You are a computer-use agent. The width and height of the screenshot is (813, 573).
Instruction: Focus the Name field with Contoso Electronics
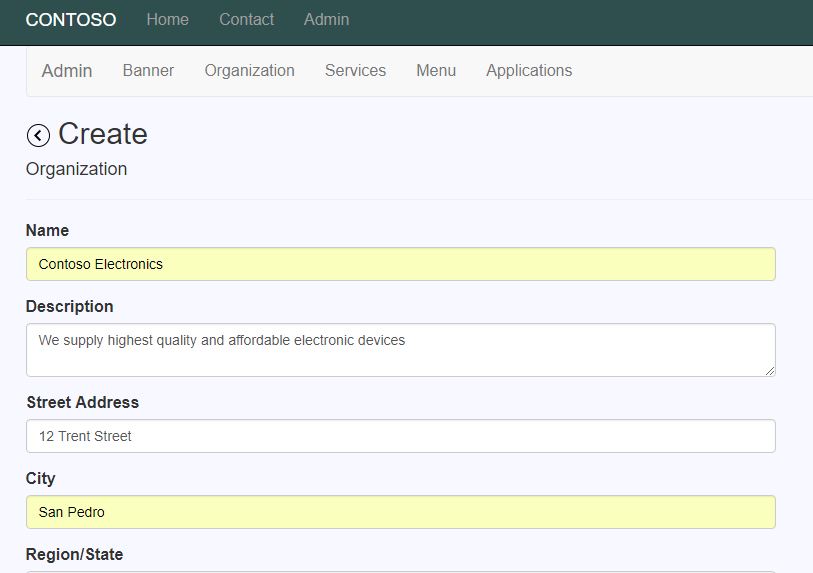click(401, 264)
